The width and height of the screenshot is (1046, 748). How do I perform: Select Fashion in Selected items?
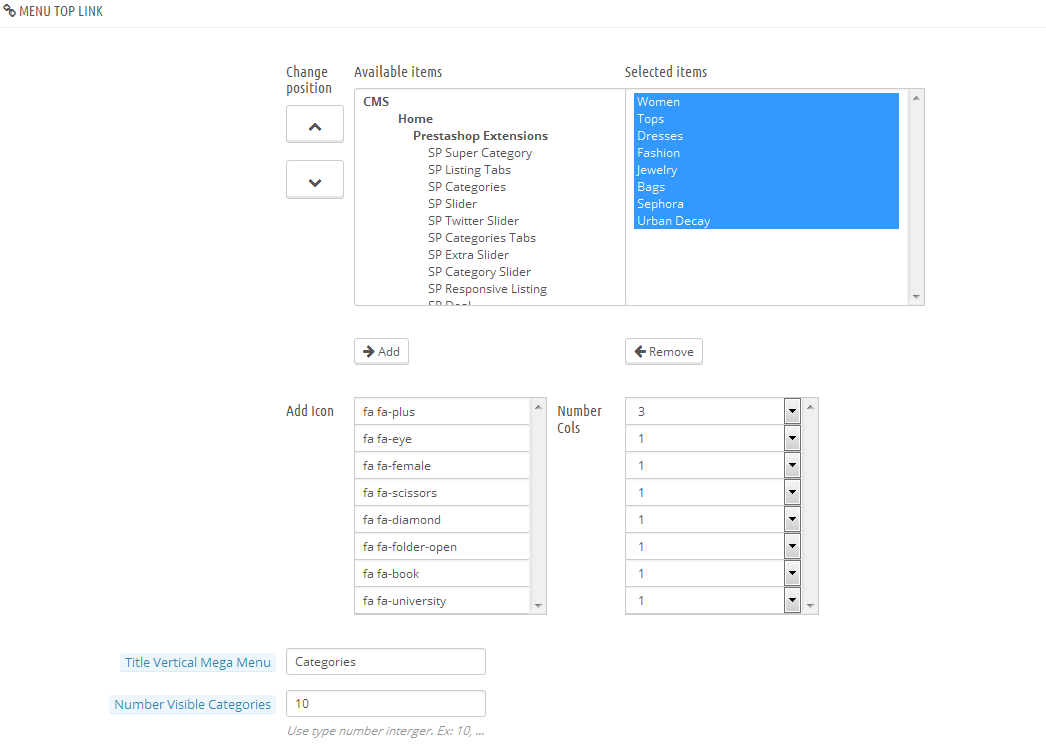(766, 153)
